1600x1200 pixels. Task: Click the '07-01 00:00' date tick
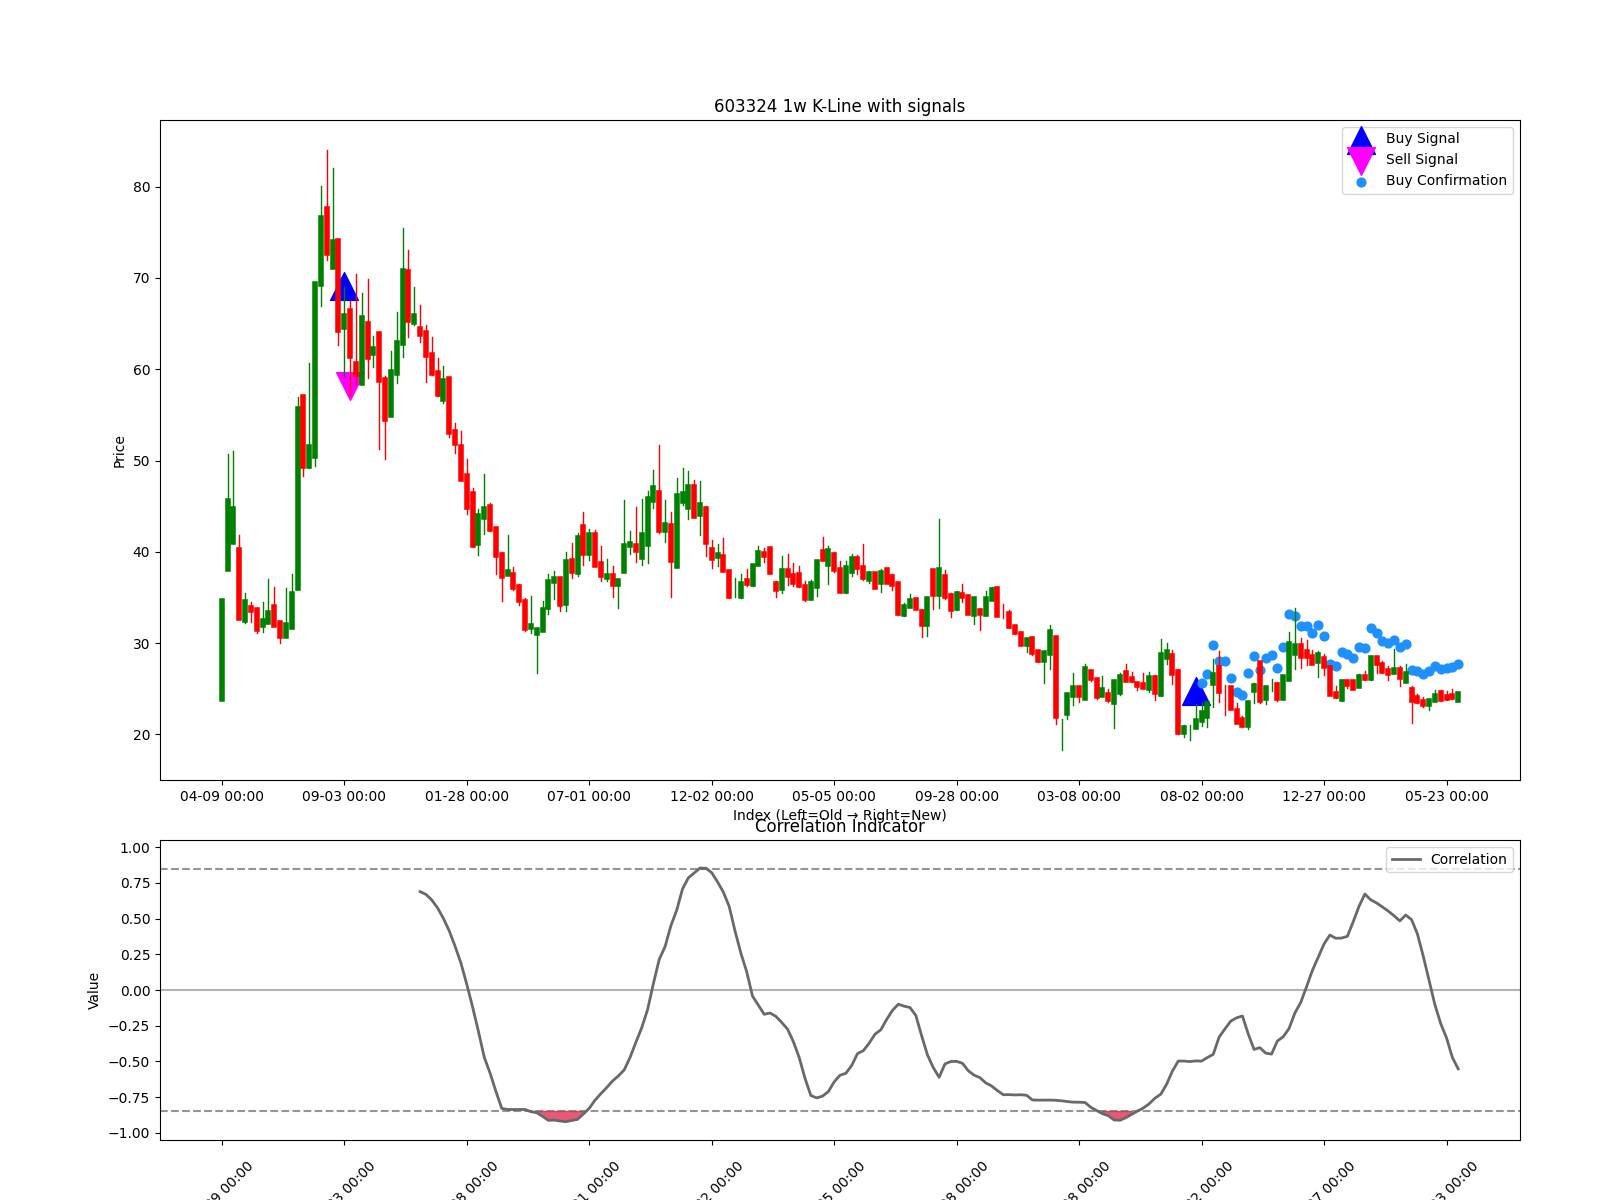coord(589,796)
